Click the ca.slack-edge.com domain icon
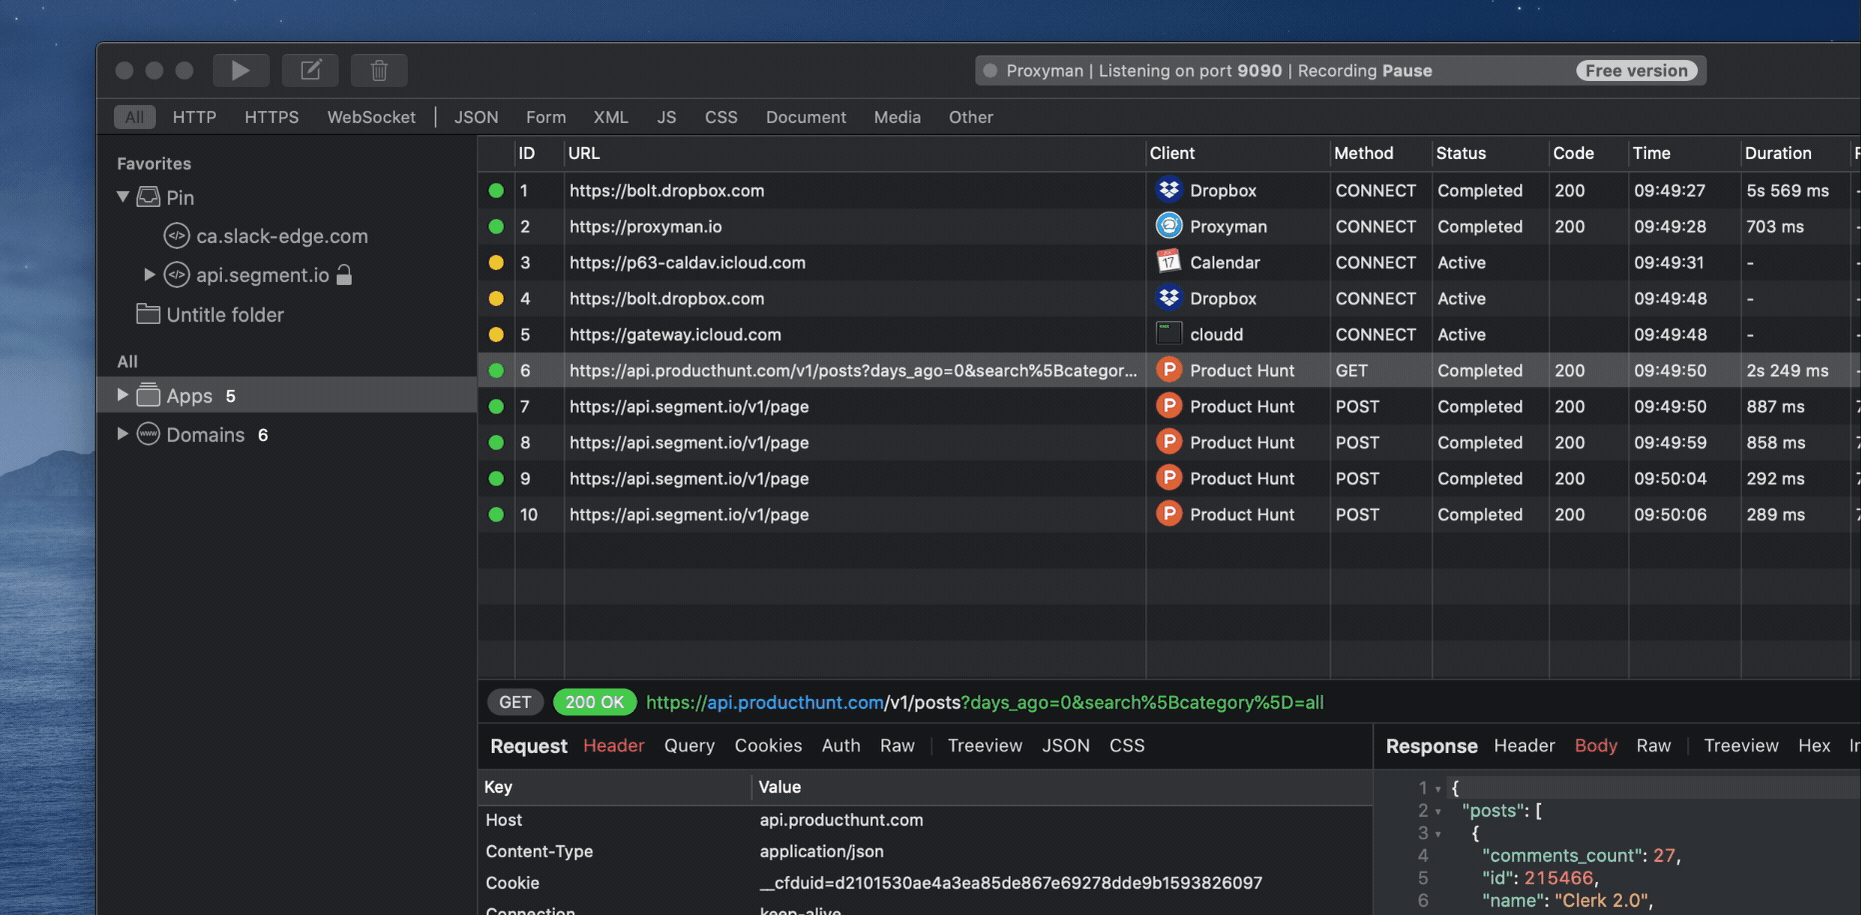Screen dimensions: 1861x915 point(176,236)
